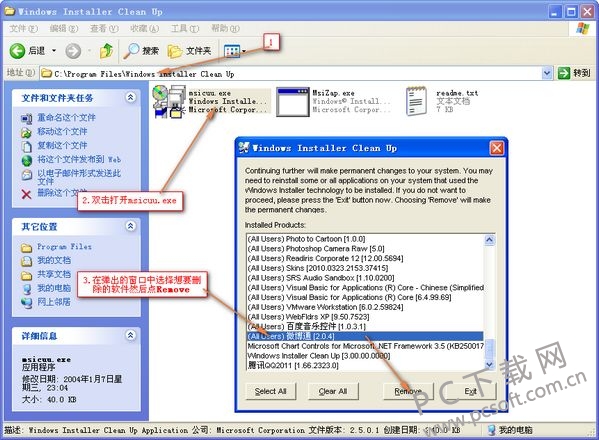Expand the address bar dropdown arrow

547,73
